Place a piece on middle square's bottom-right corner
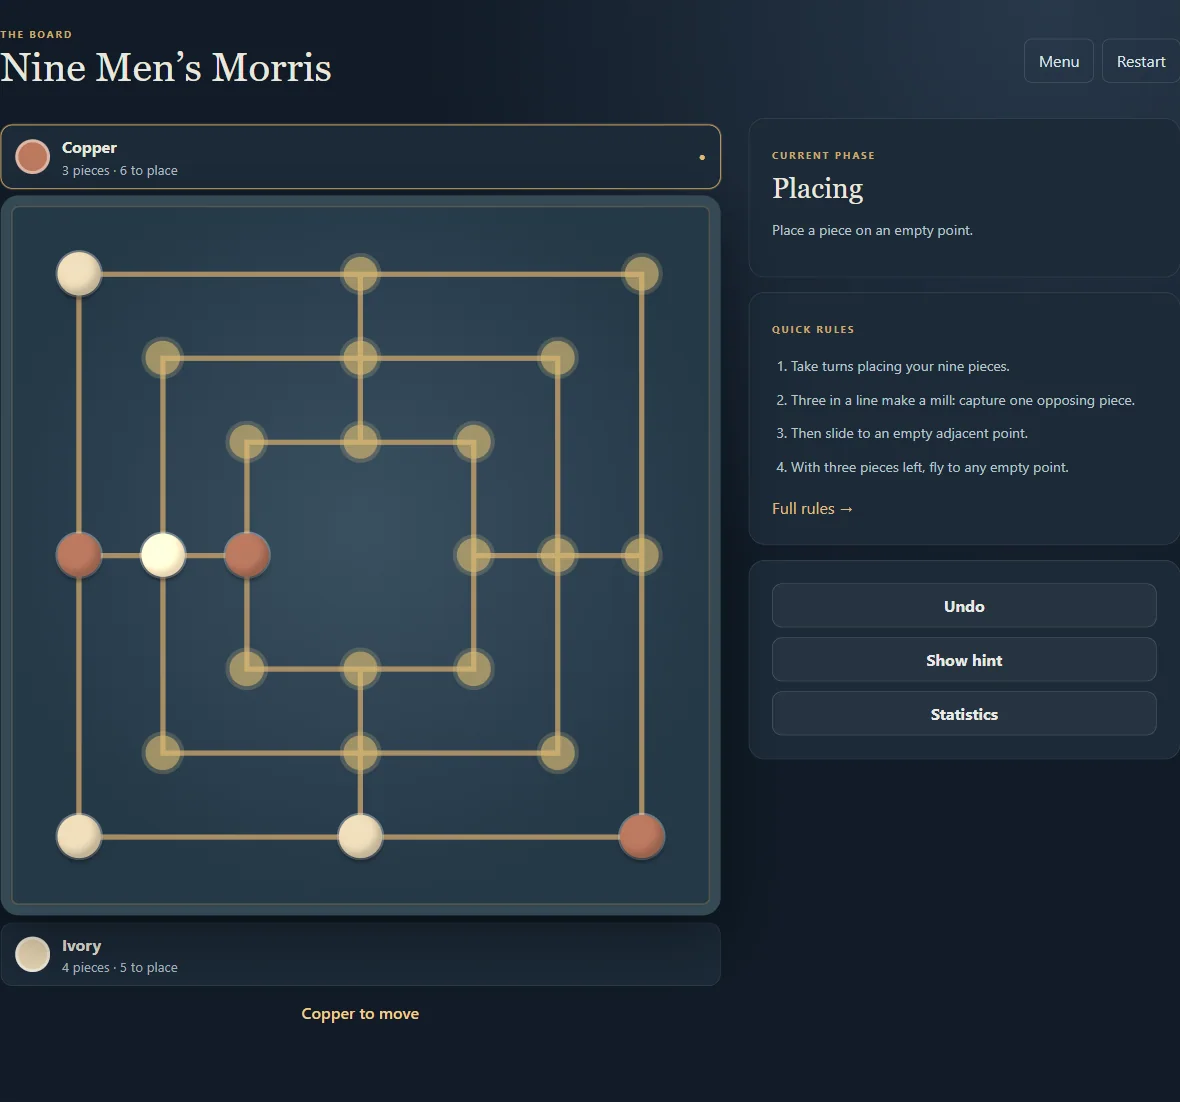Image resolution: width=1180 pixels, height=1102 pixels. point(558,753)
